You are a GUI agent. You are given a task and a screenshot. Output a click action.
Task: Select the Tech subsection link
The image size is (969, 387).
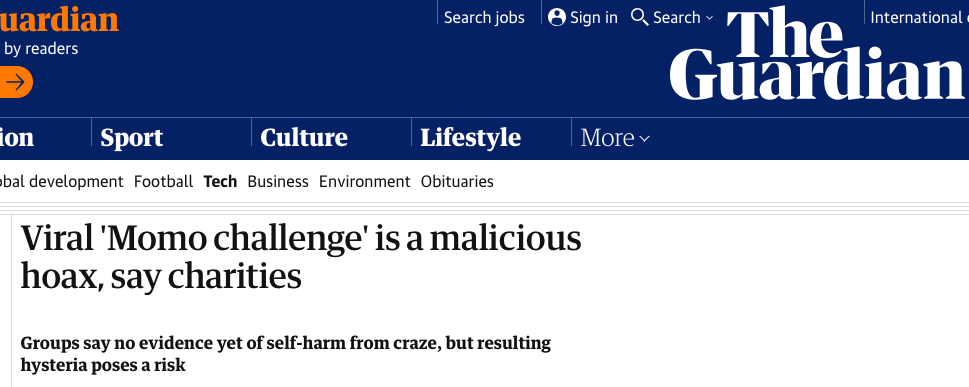[x=220, y=181]
